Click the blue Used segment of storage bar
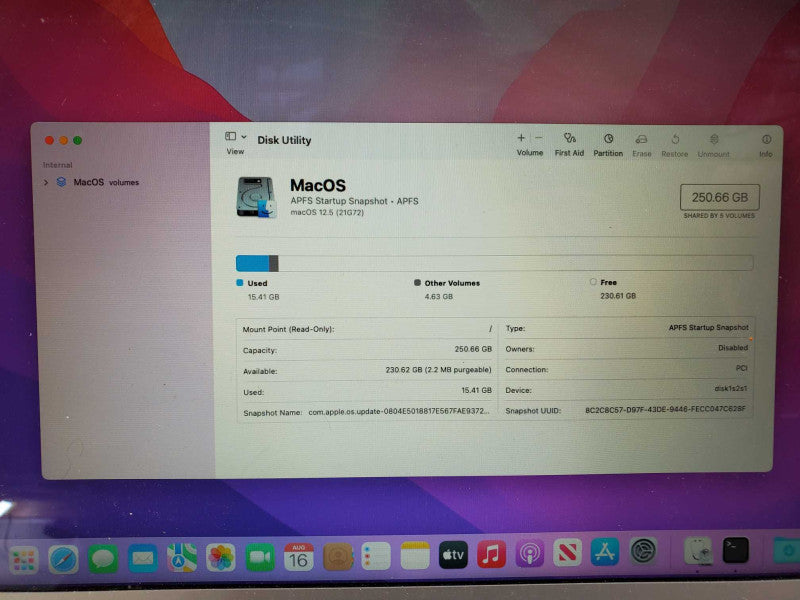This screenshot has height=600, width=800. click(253, 263)
